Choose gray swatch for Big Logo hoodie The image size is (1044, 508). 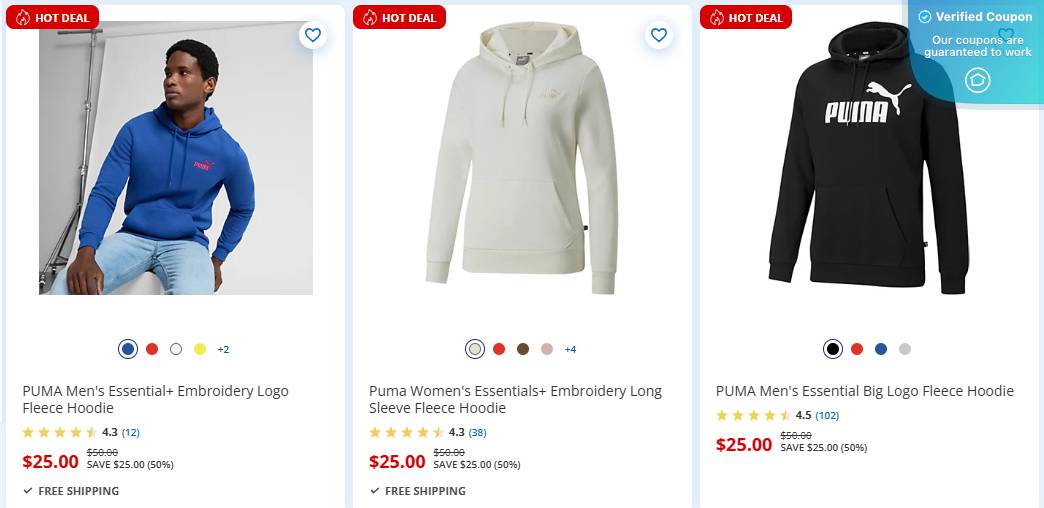coord(905,349)
